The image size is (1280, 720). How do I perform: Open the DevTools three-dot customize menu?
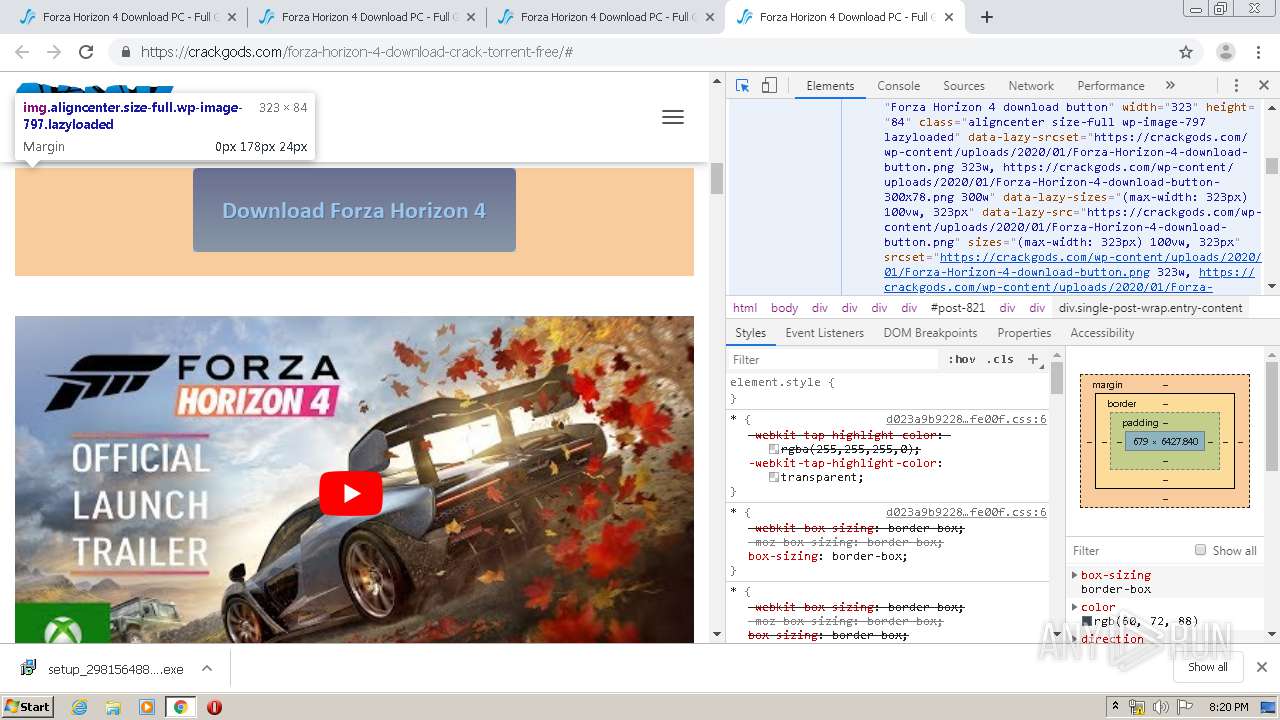pyautogui.click(x=1236, y=86)
